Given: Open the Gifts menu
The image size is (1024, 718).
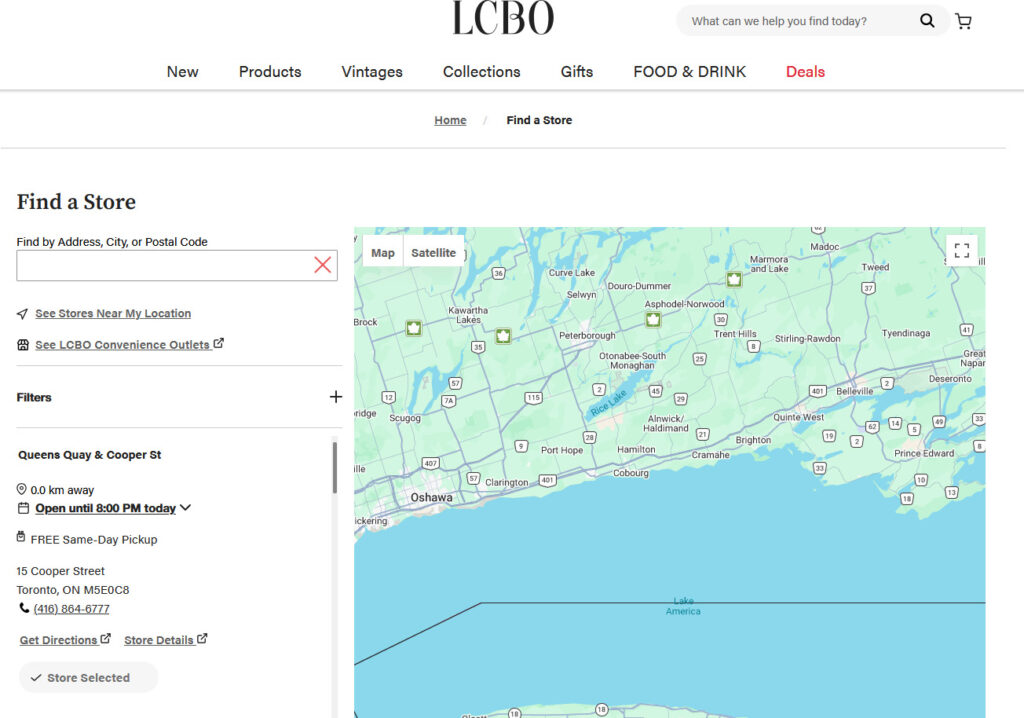Looking at the screenshot, I should [577, 72].
